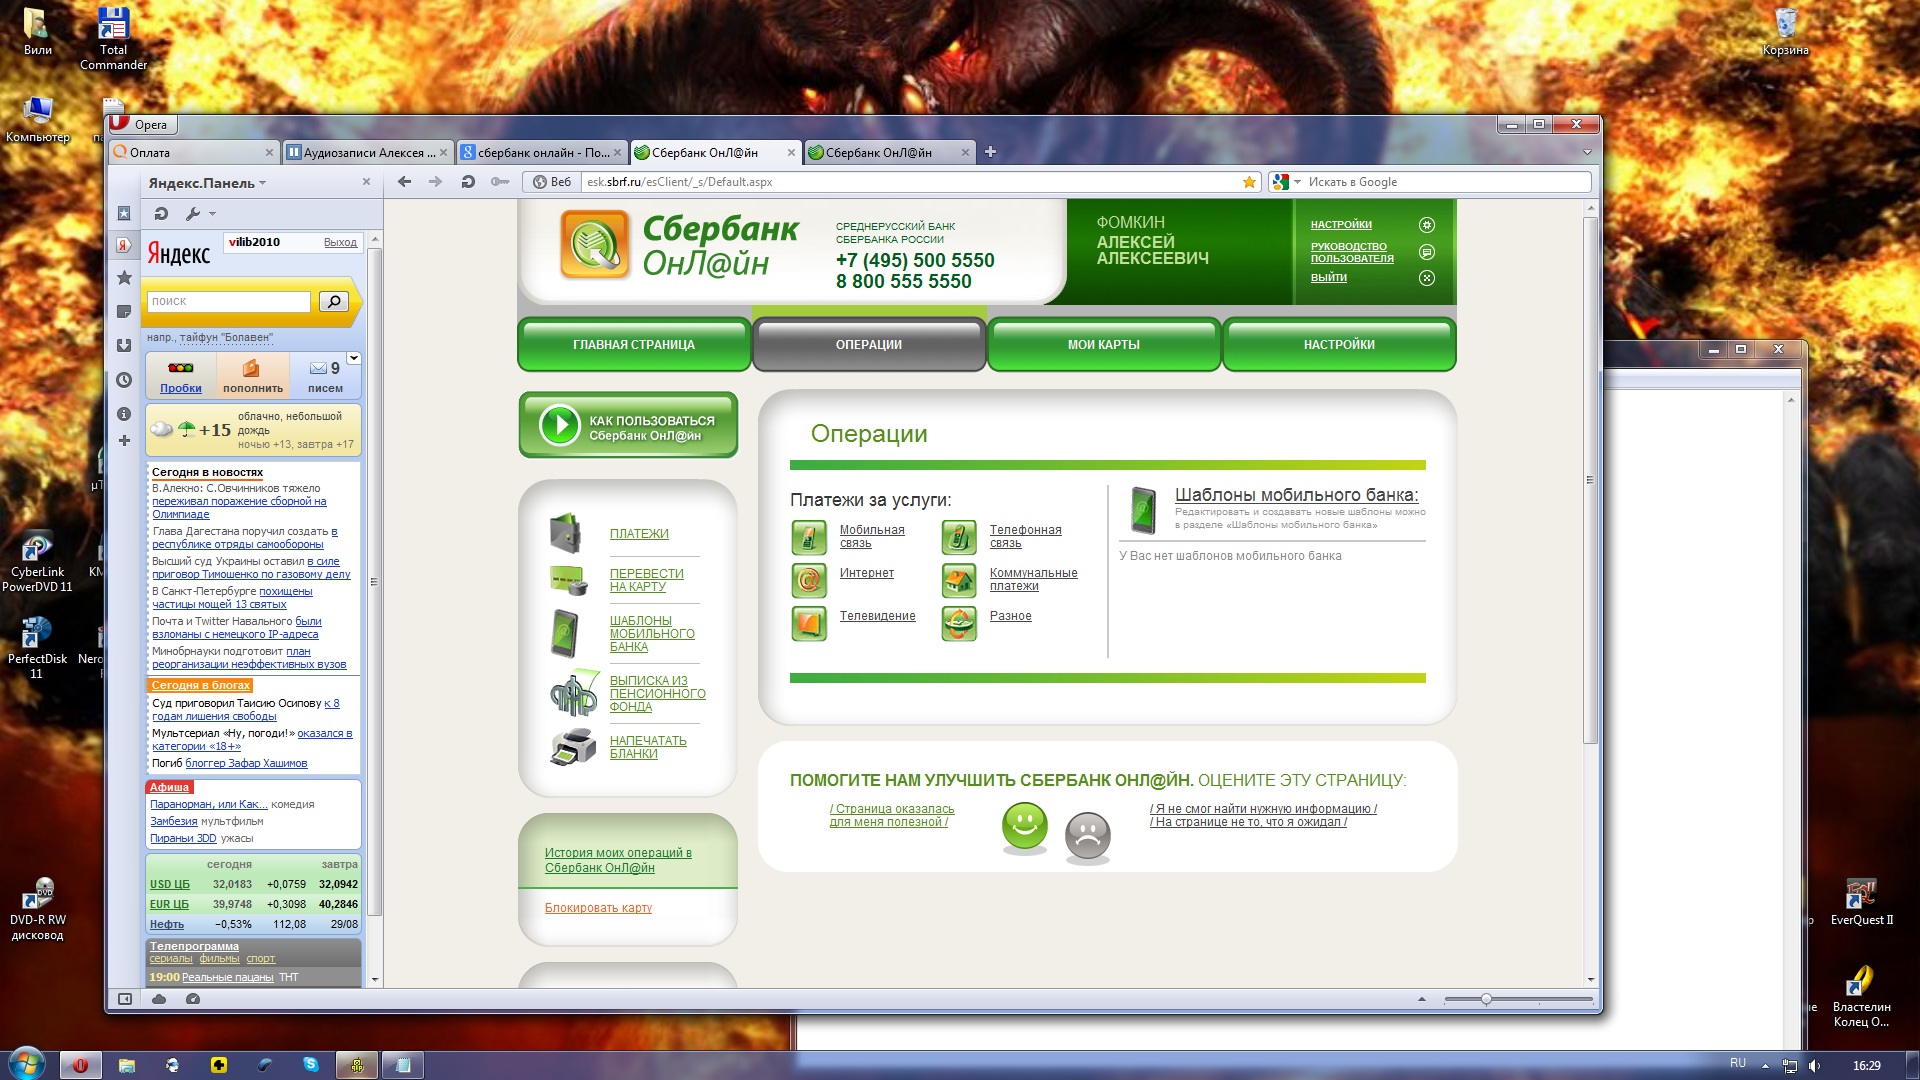Open МОИ КАРТЫ navigation tab
1920x1080 pixels.
(1104, 345)
